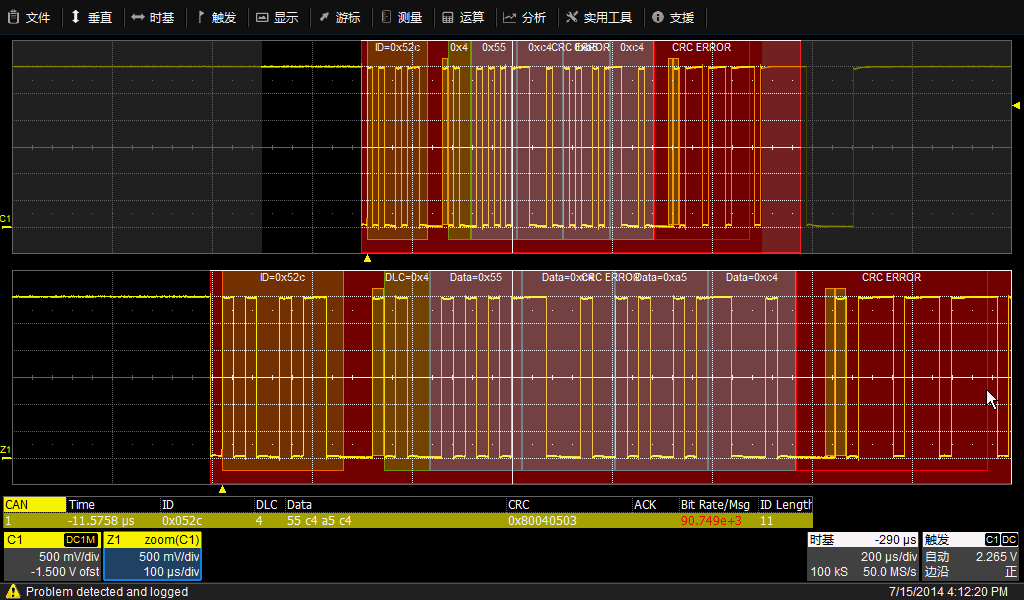This screenshot has height=600, width=1024.
Task: Open the 显示 (Display) menu
Action: click(278, 18)
